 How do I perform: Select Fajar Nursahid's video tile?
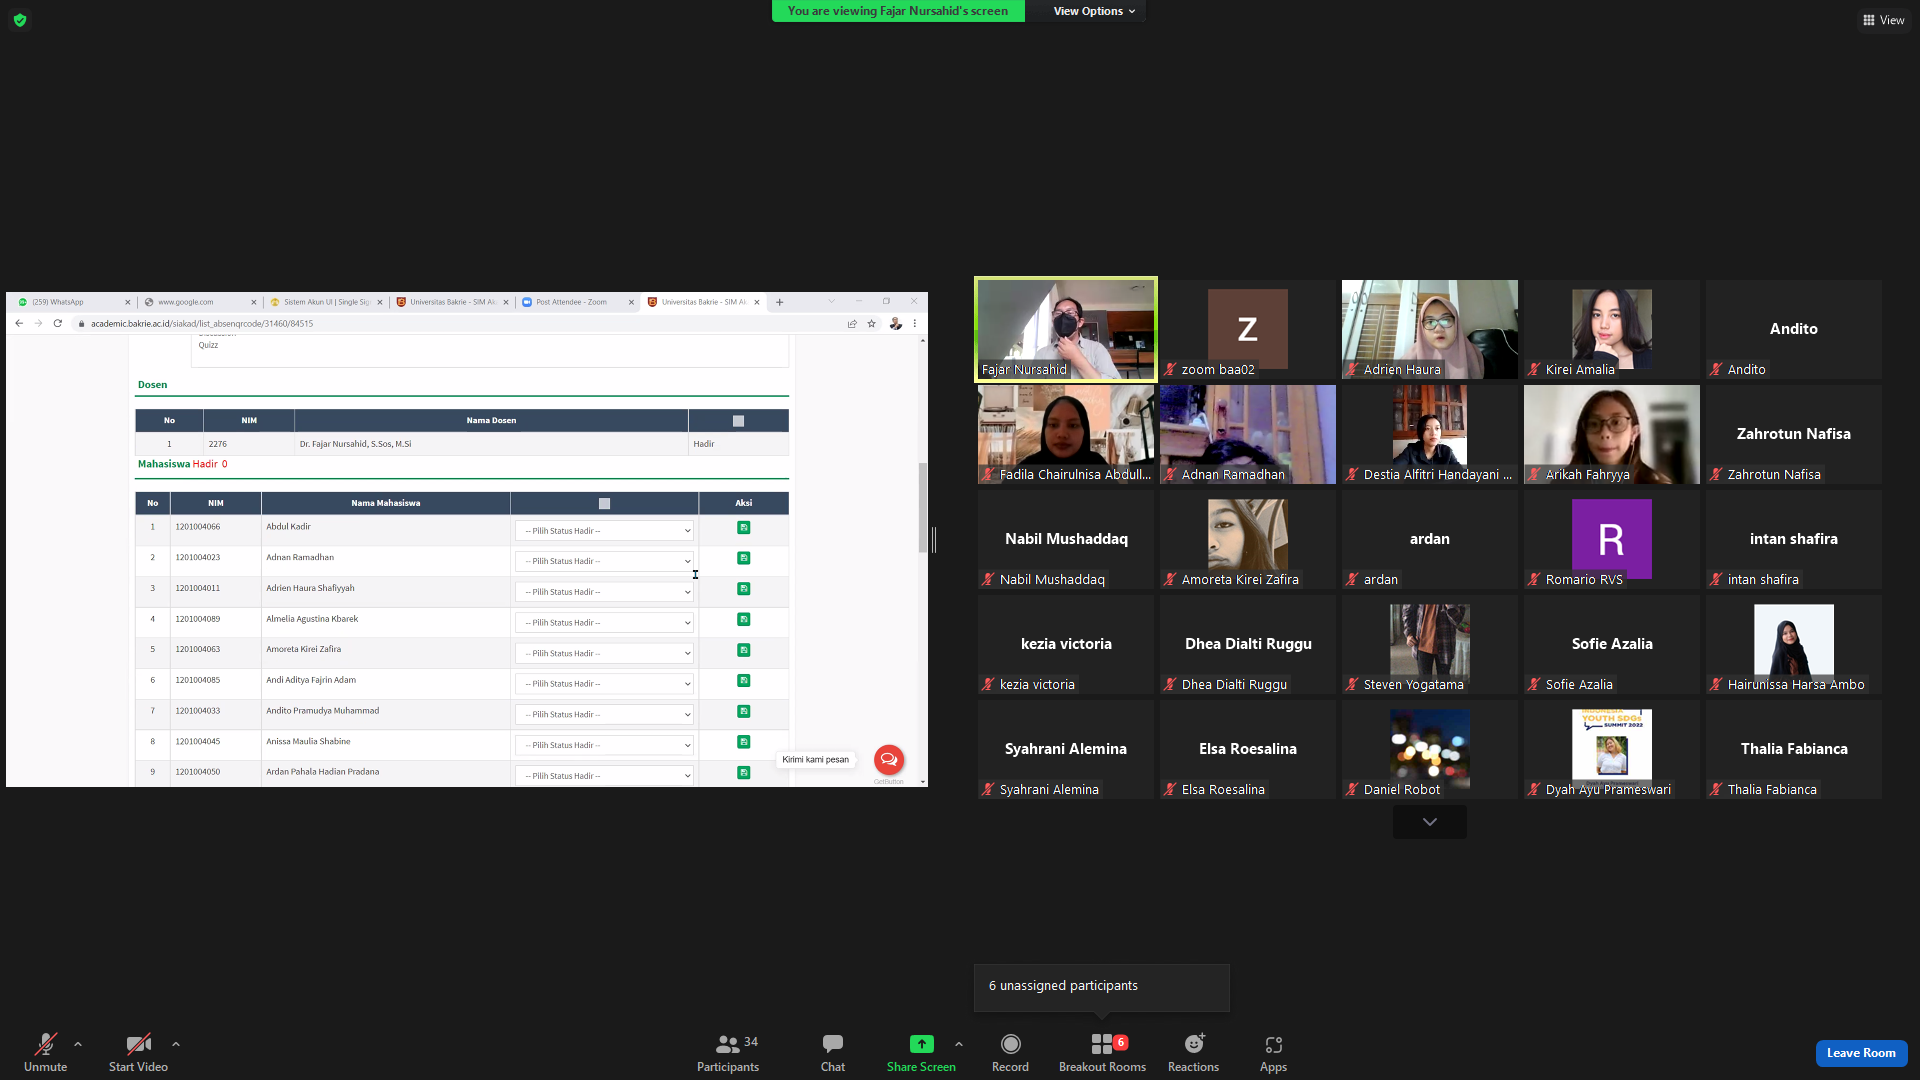[1066, 329]
